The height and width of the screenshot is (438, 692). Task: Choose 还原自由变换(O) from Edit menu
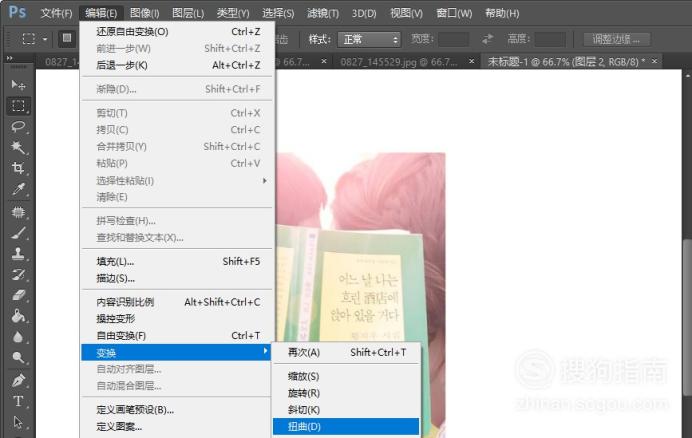pos(177,32)
